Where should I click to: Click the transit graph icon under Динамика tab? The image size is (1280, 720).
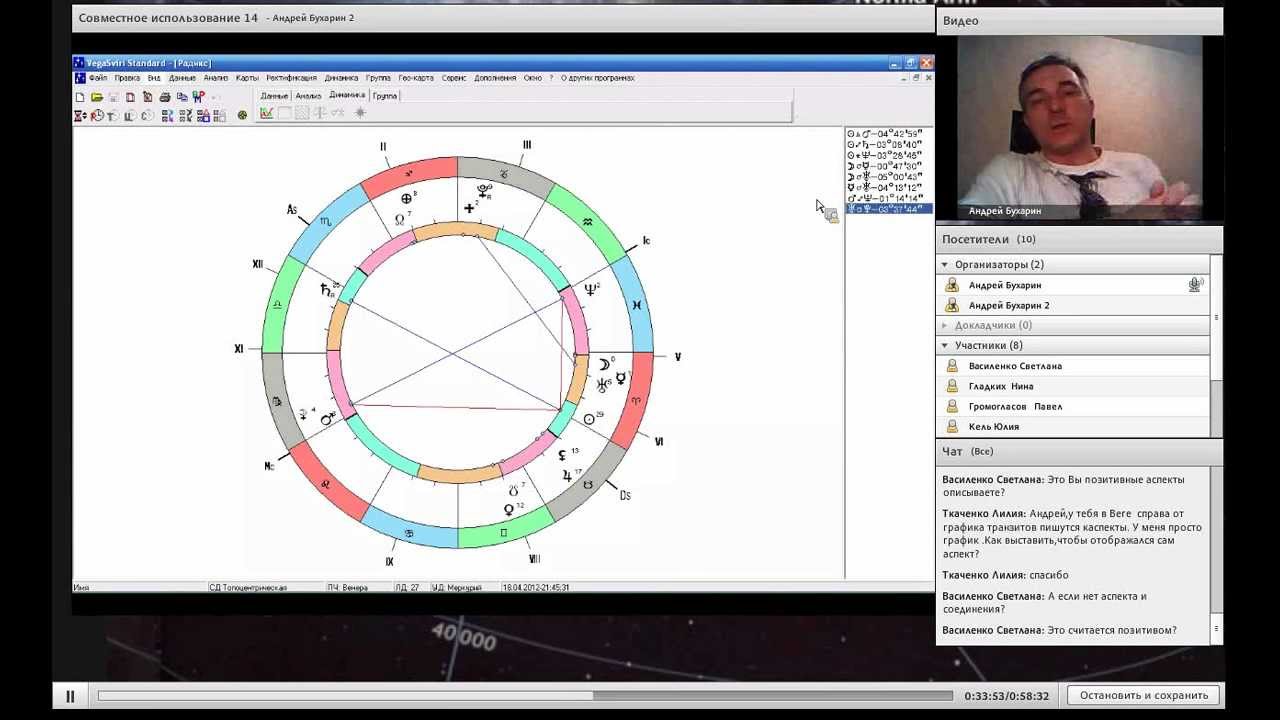(x=267, y=113)
